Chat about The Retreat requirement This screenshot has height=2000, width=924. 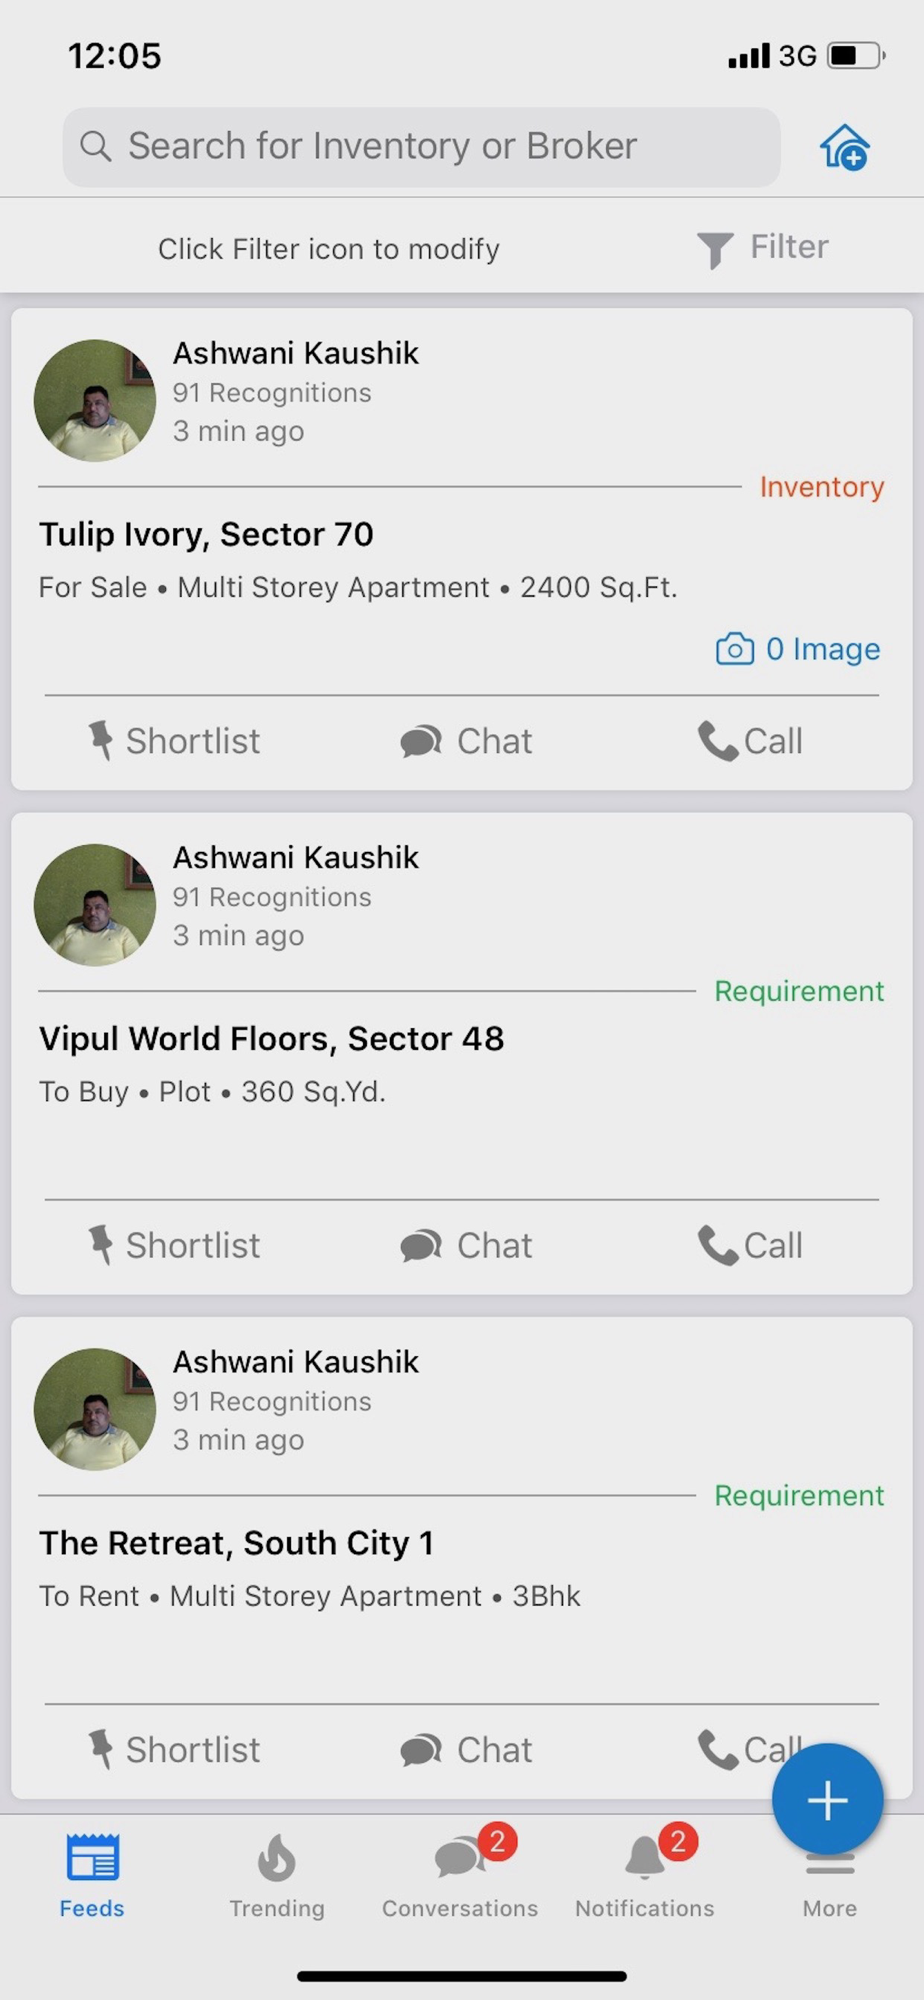click(x=466, y=1749)
